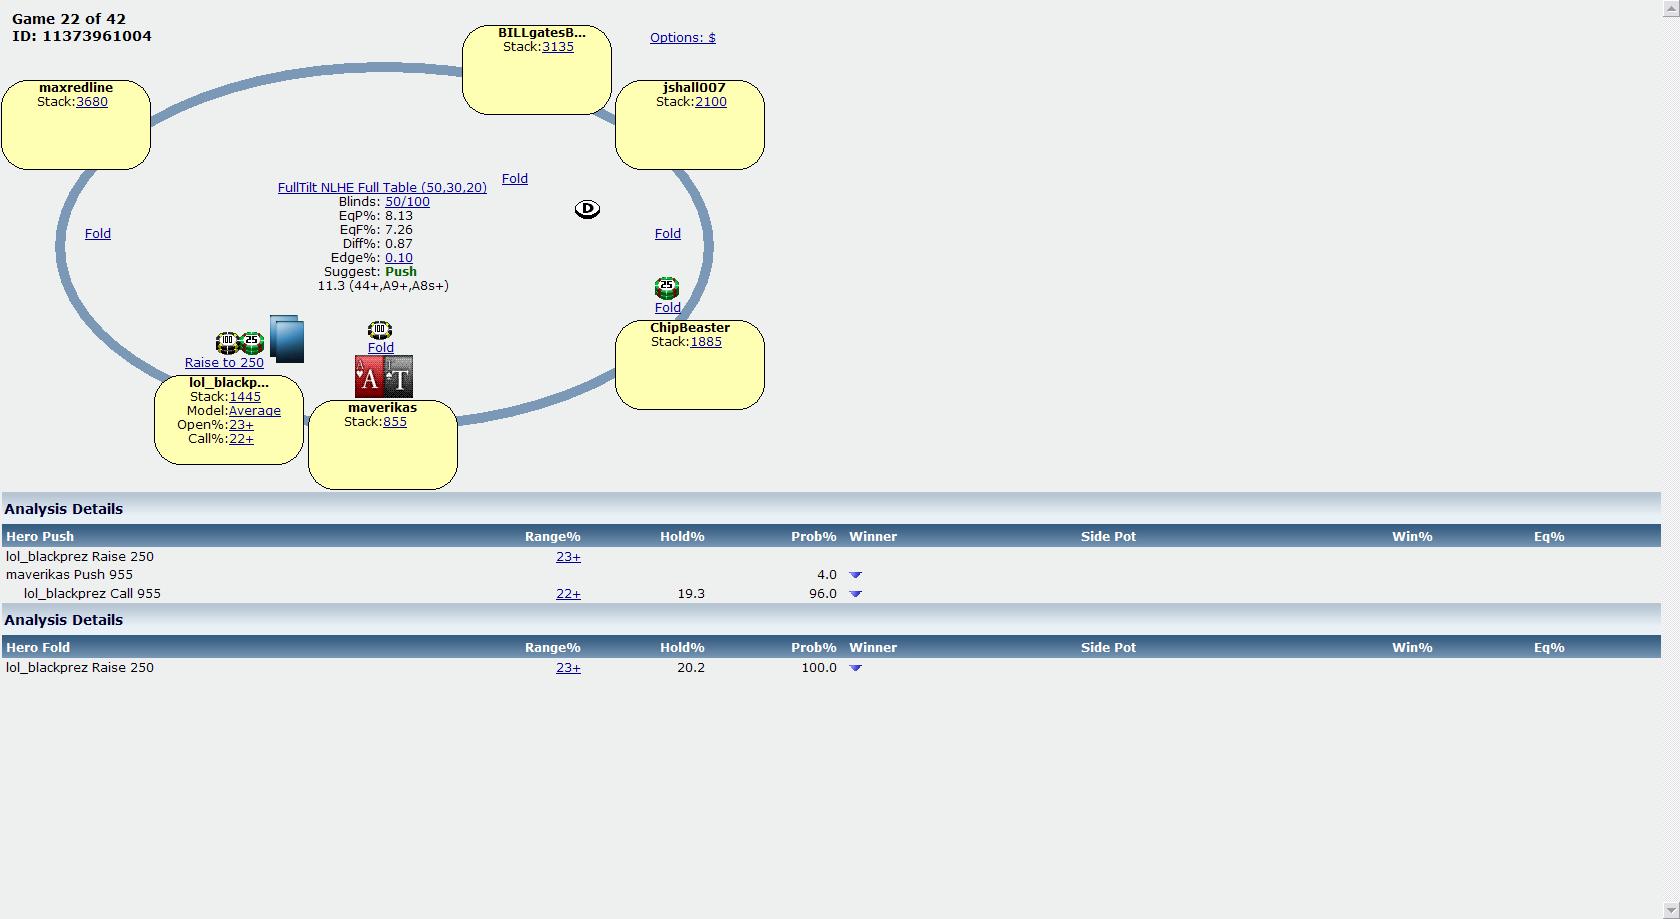Select the gray Ten hole card
This screenshot has height=919, width=1680.
point(399,377)
